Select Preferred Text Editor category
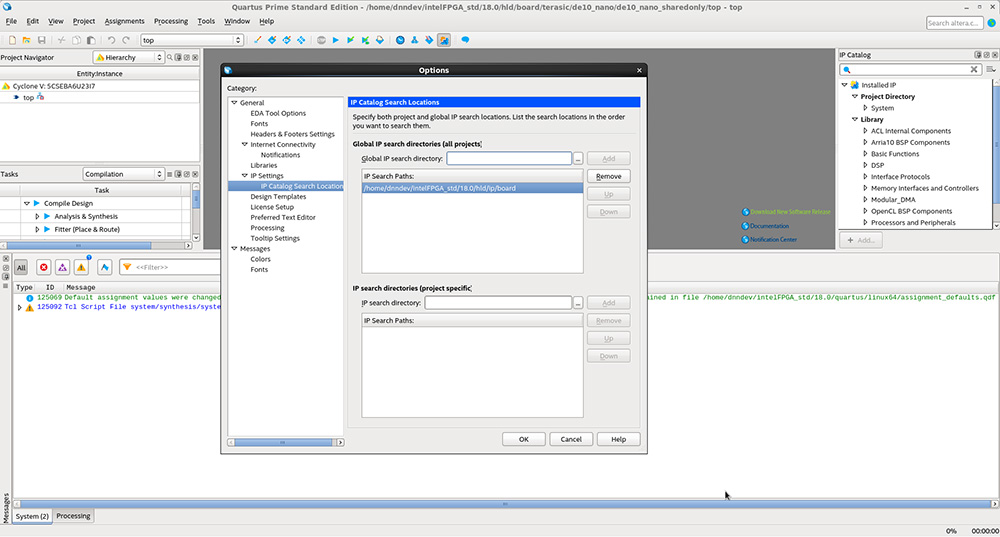The image size is (1000, 537). (x=283, y=217)
